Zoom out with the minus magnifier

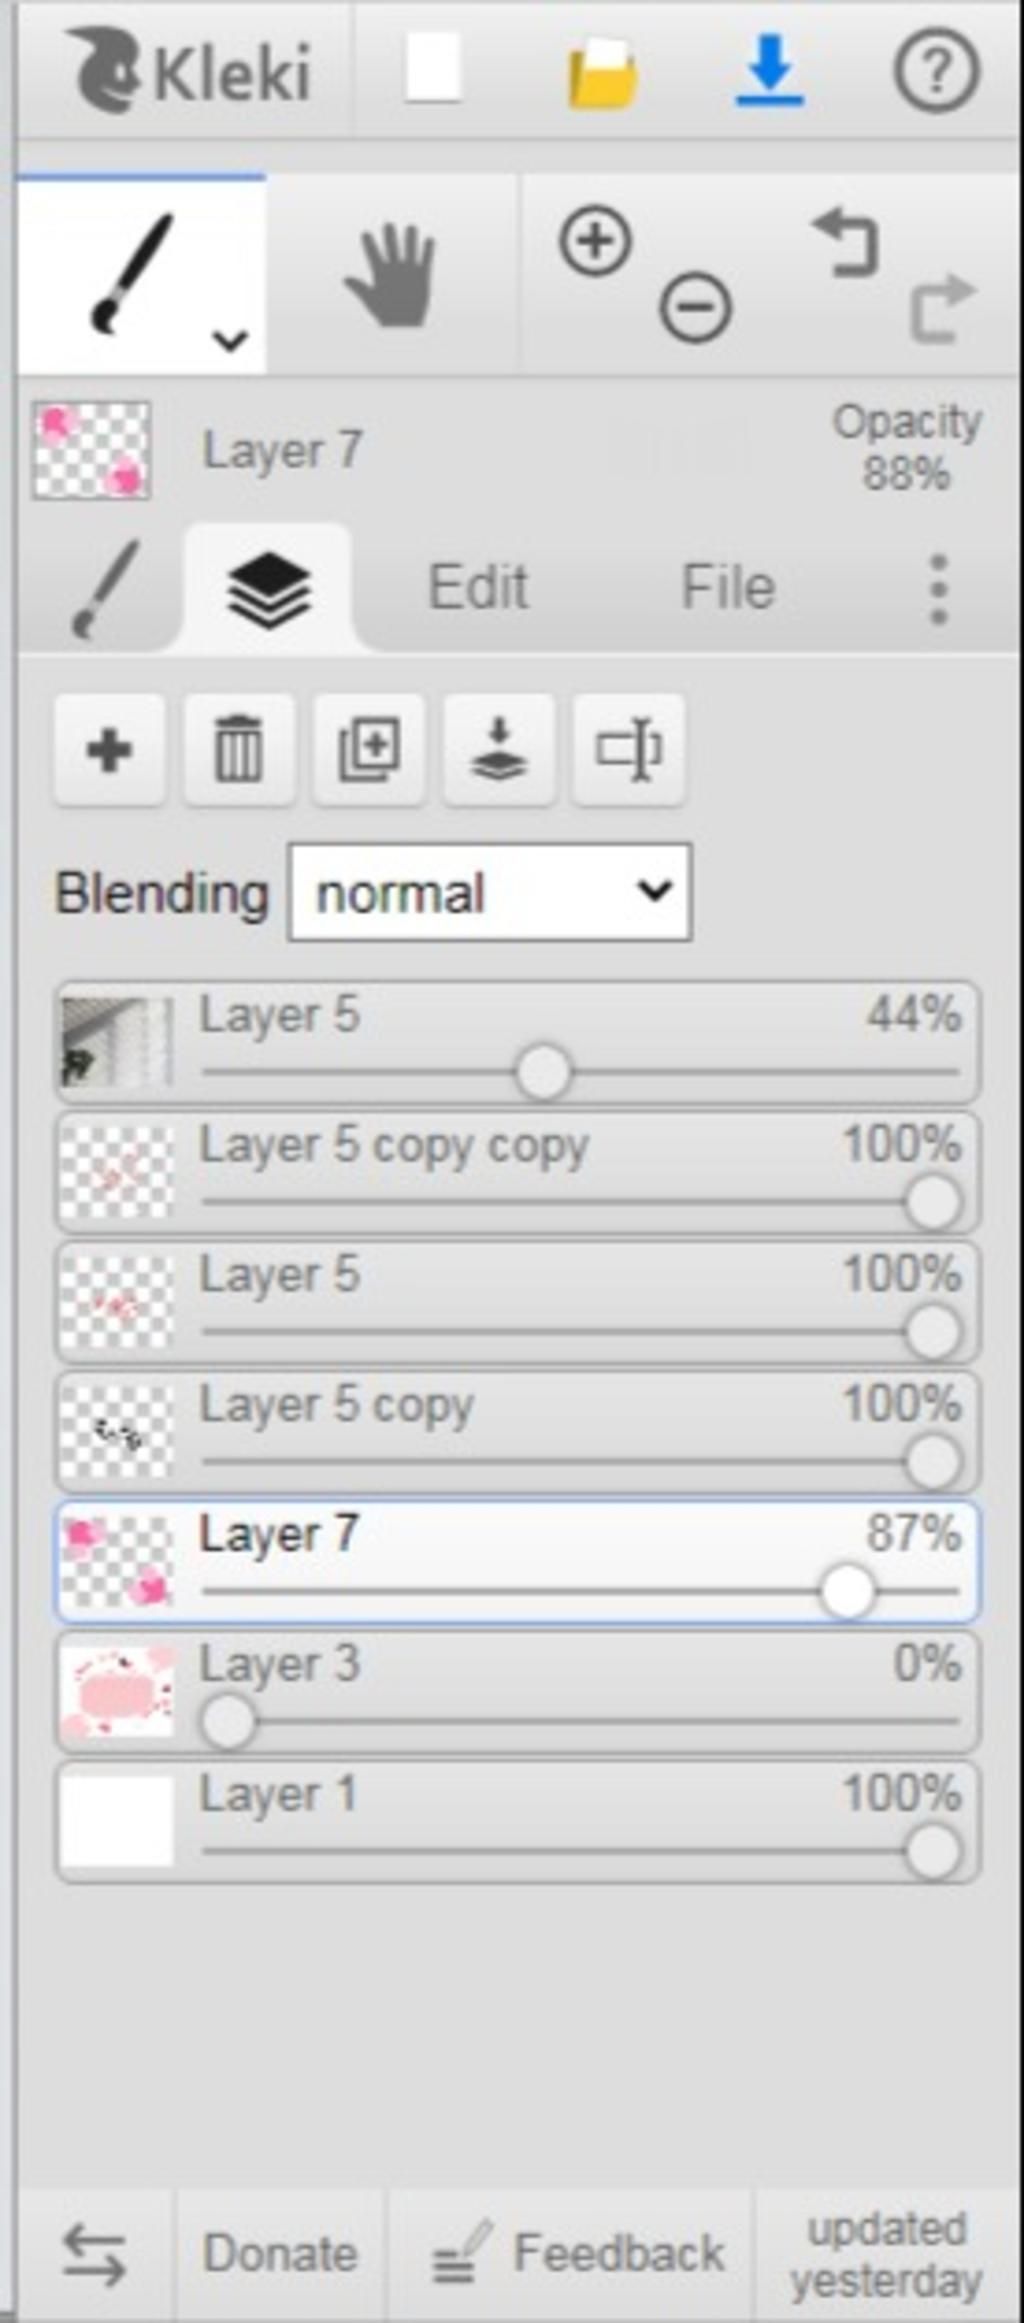click(x=695, y=307)
